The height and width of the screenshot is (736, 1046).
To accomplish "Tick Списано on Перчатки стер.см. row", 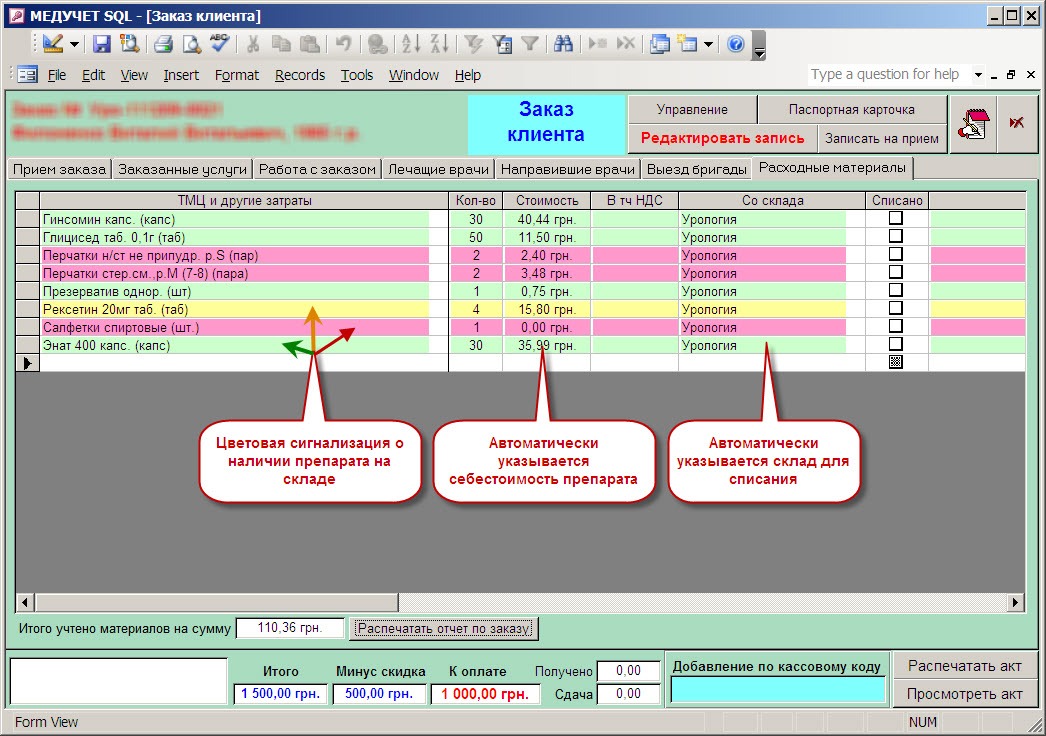I will pos(896,272).
